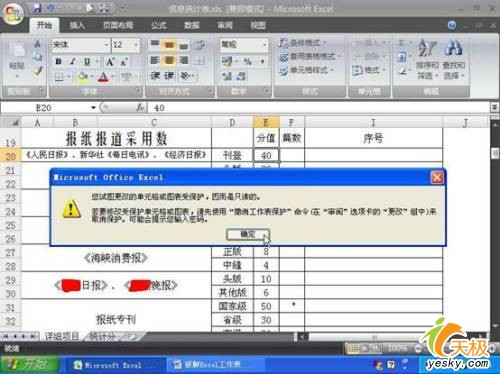Image resolution: width=500 pixels, height=374 pixels.
Task: Switch to the 数据 ribbon tab
Action: tap(192, 25)
